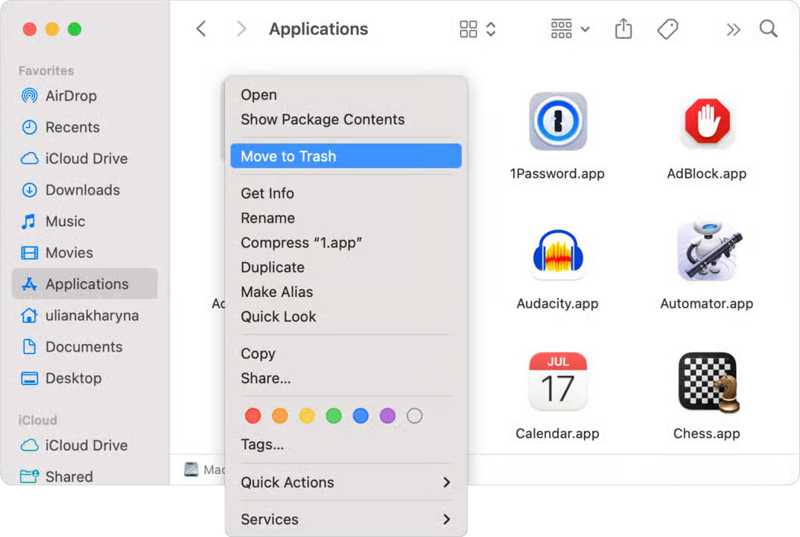800x537 pixels.
Task: Click the disk icon in path bar
Action: coord(191,469)
